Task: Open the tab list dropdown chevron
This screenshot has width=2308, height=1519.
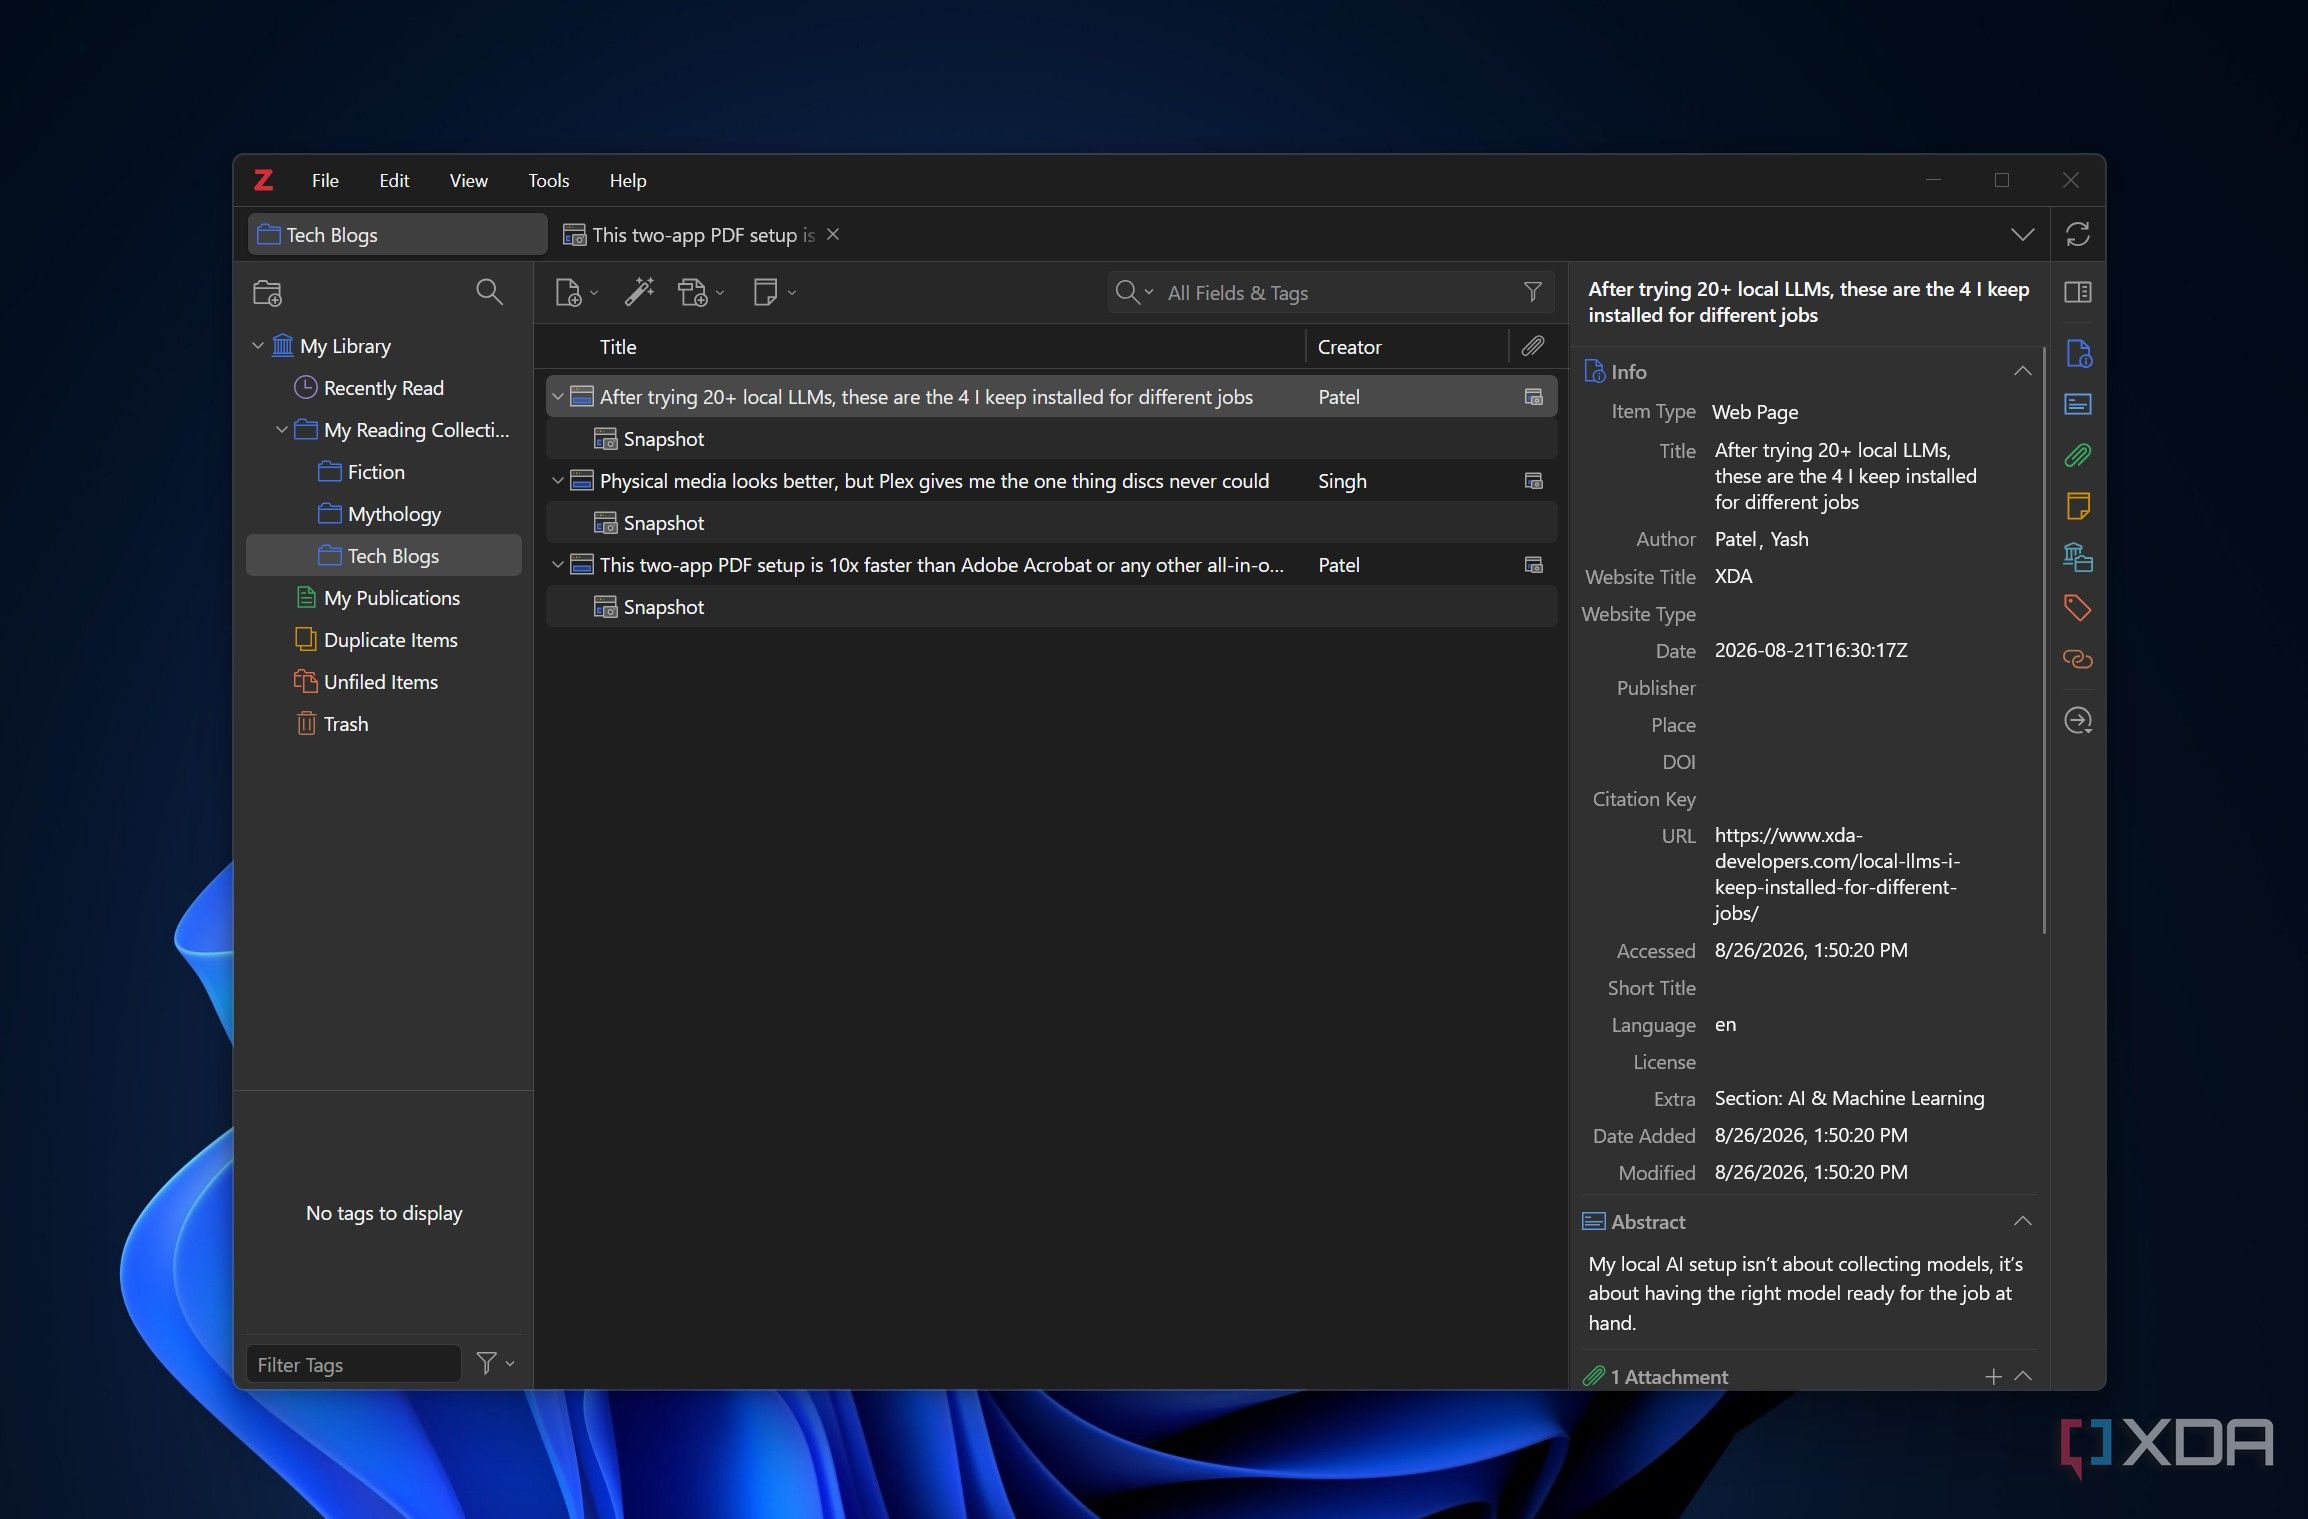Action: coord(2022,234)
